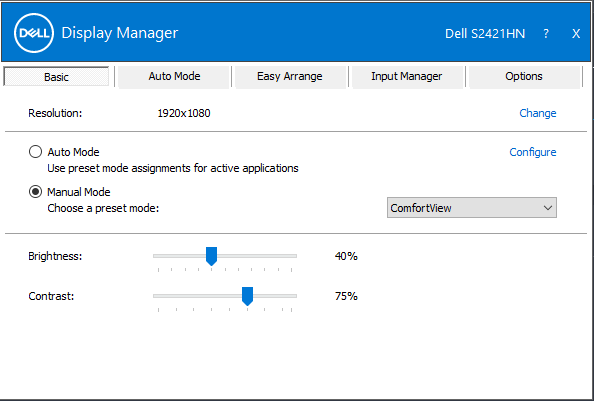
Task: Expand the ComfortView preset mode dropdown
Action: click(472, 208)
